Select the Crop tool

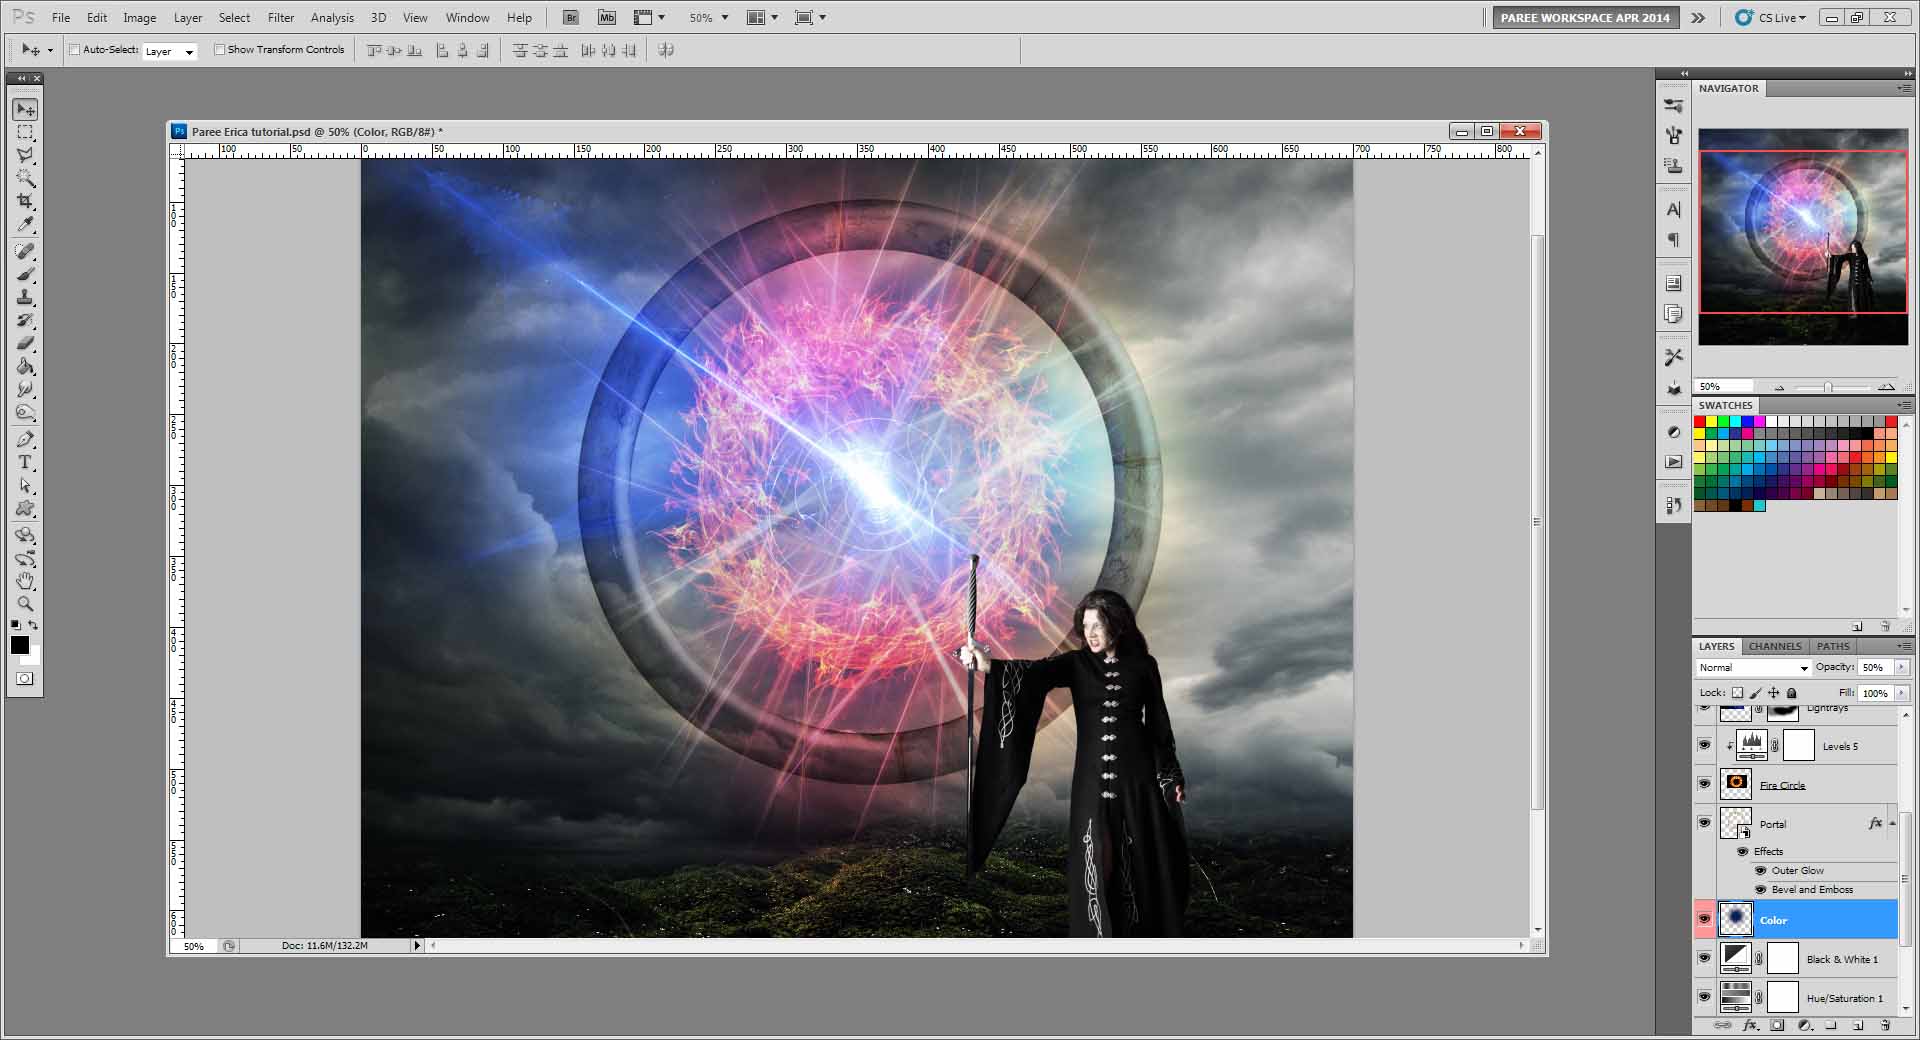tap(25, 201)
